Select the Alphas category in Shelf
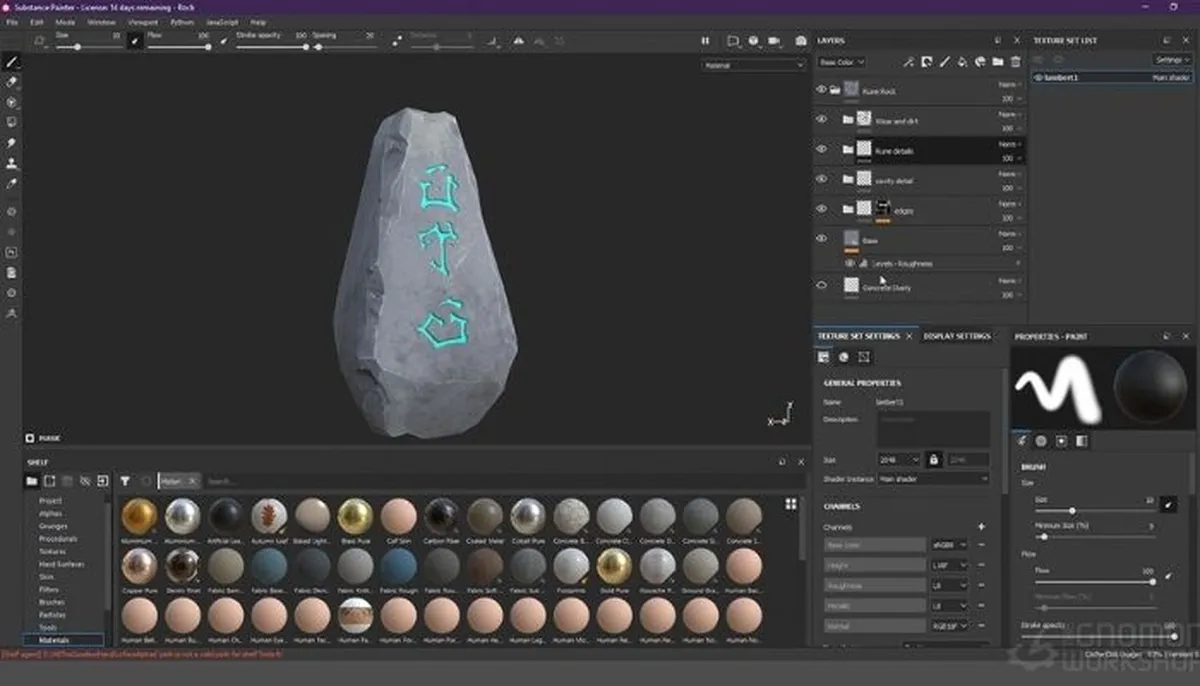The height and width of the screenshot is (686, 1200). click(x=50, y=513)
